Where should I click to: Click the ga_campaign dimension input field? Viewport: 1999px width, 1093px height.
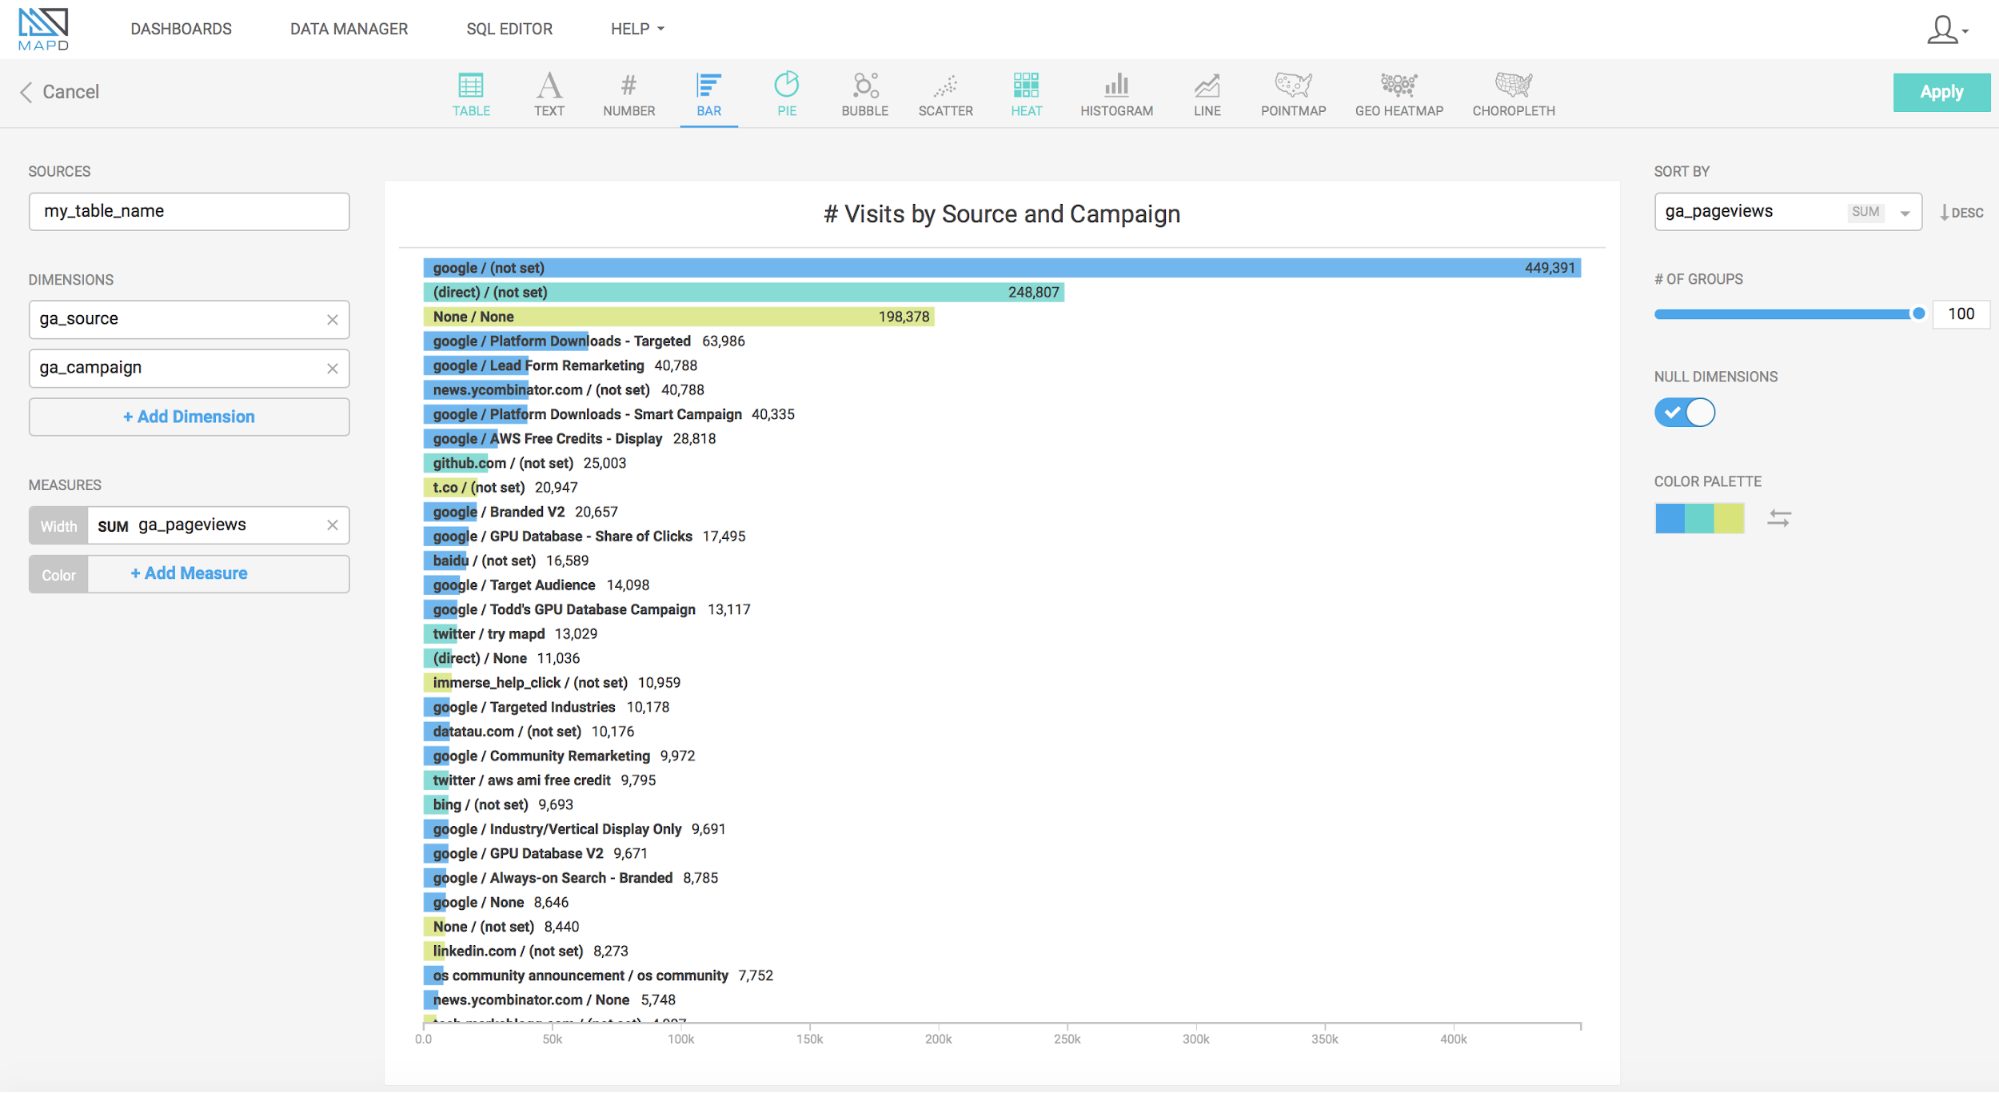(x=187, y=367)
